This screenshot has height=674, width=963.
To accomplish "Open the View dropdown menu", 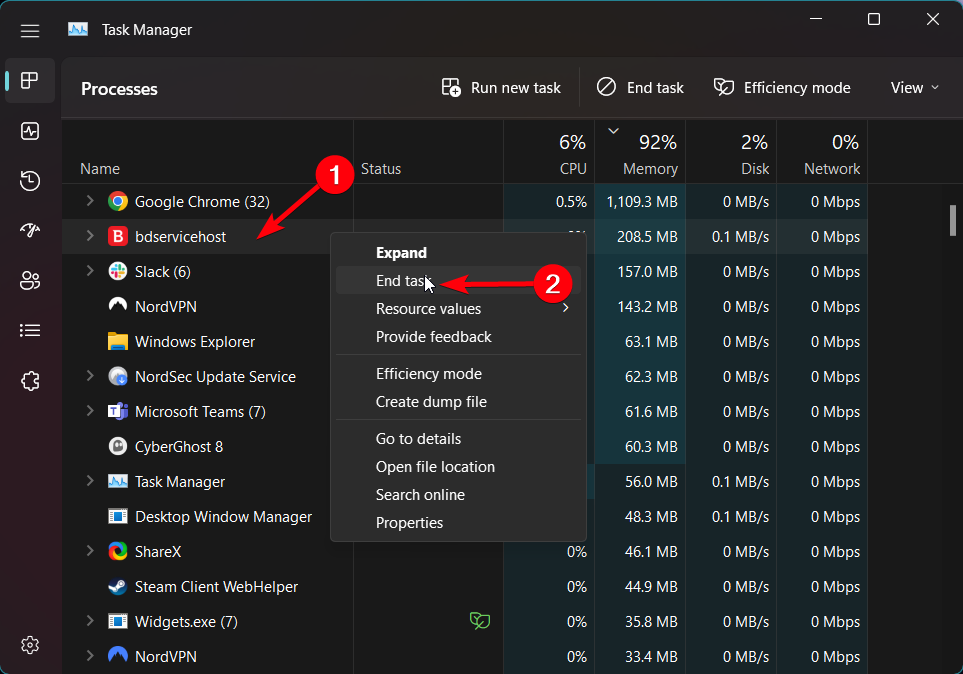I will (914, 88).
